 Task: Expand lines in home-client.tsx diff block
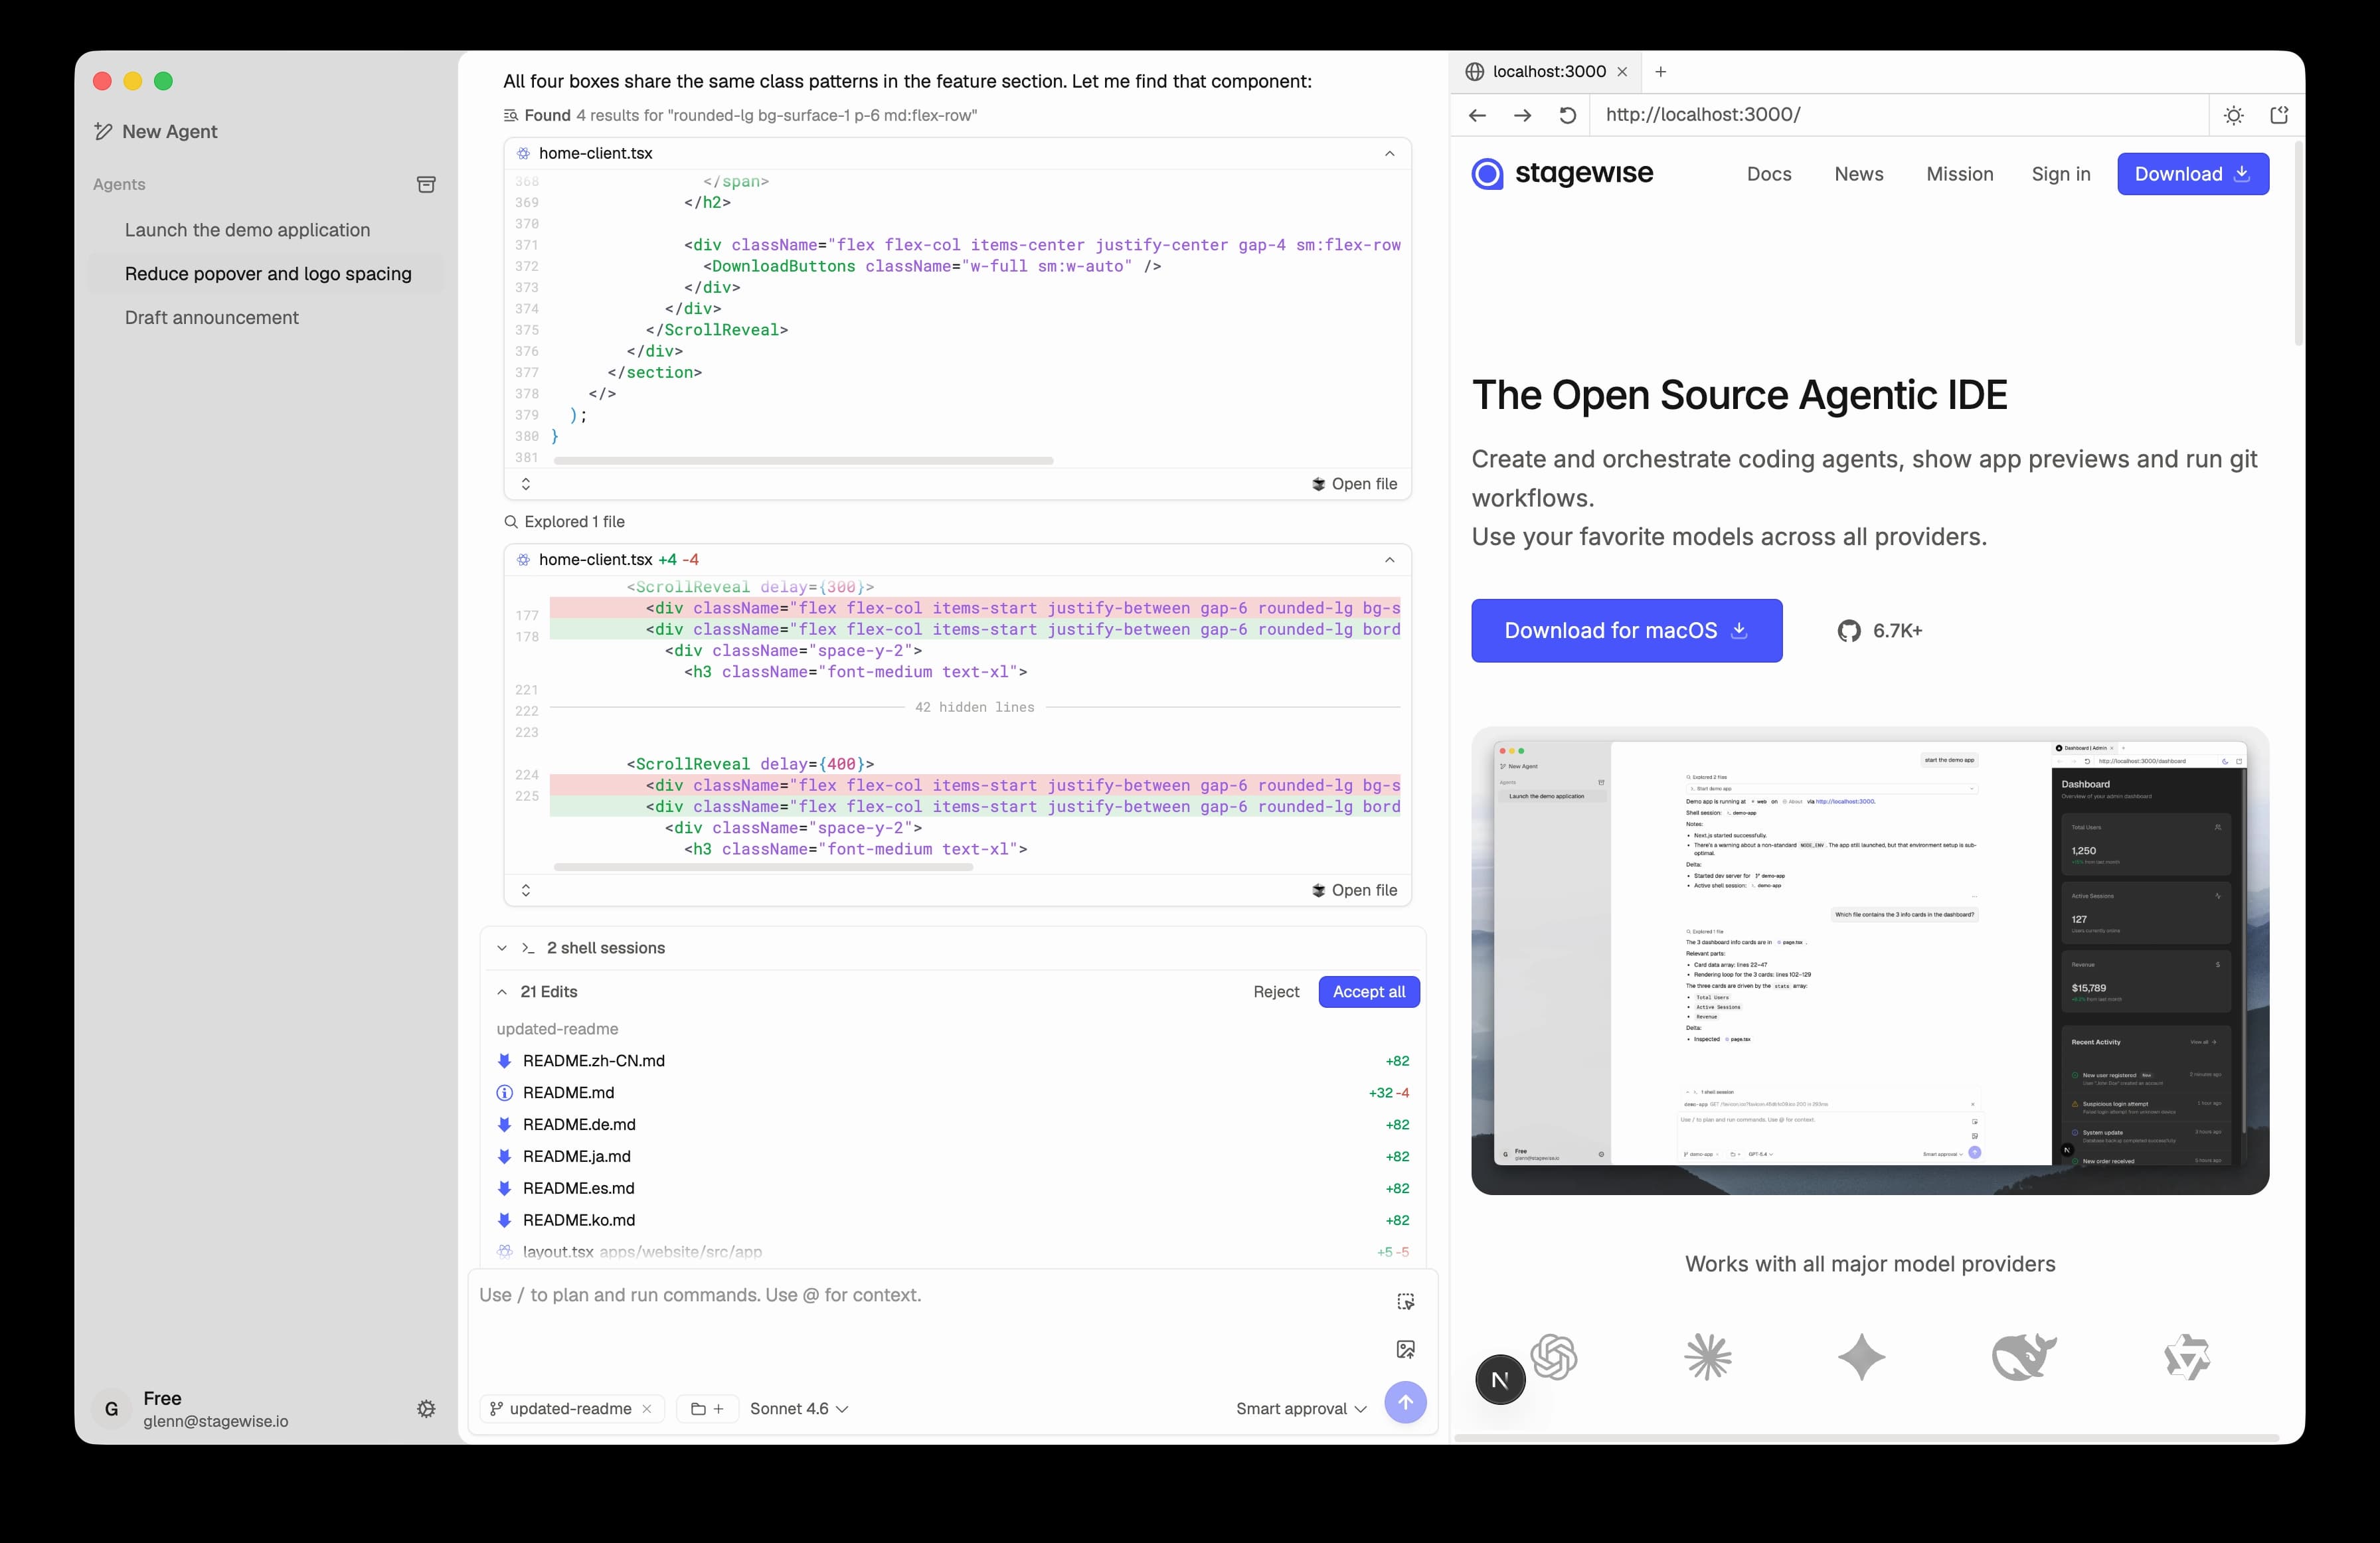coord(526,890)
